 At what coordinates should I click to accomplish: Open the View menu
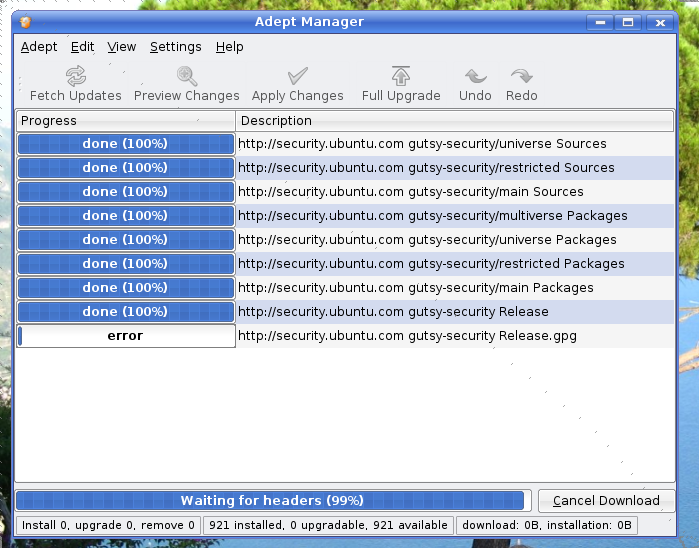pos(122,47)
